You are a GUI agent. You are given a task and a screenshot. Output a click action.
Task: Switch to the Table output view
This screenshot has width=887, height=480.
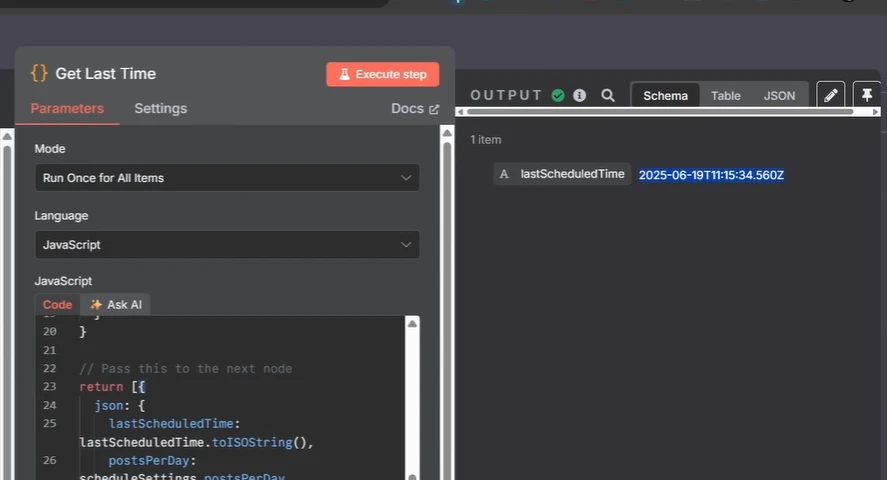click(725, 96)
